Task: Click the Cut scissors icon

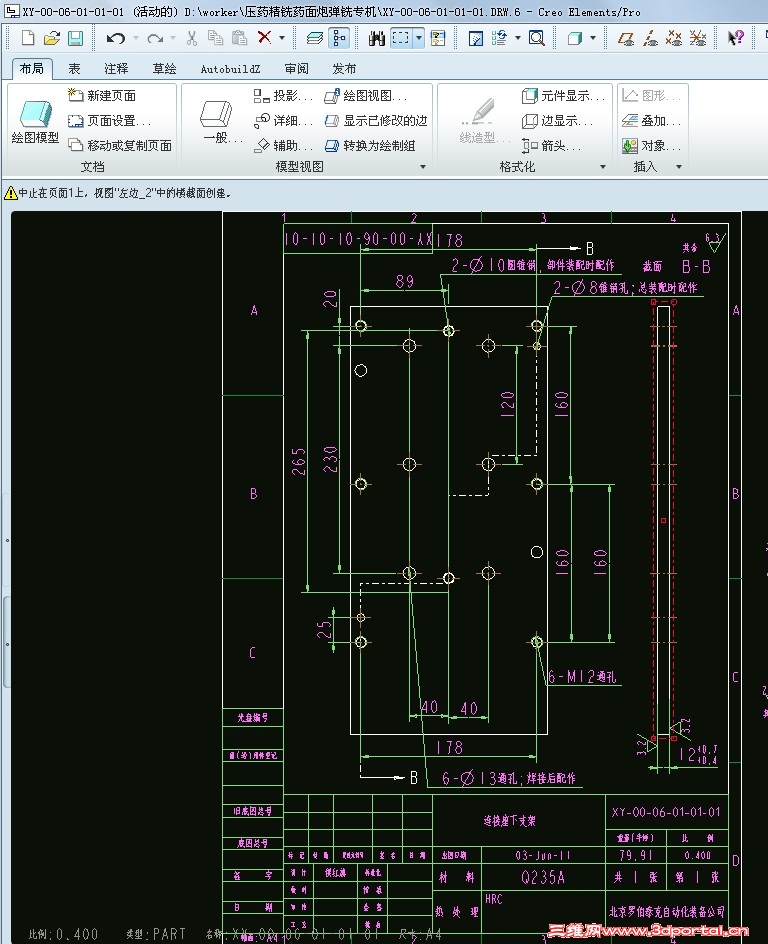Action: tap(192, 38)
